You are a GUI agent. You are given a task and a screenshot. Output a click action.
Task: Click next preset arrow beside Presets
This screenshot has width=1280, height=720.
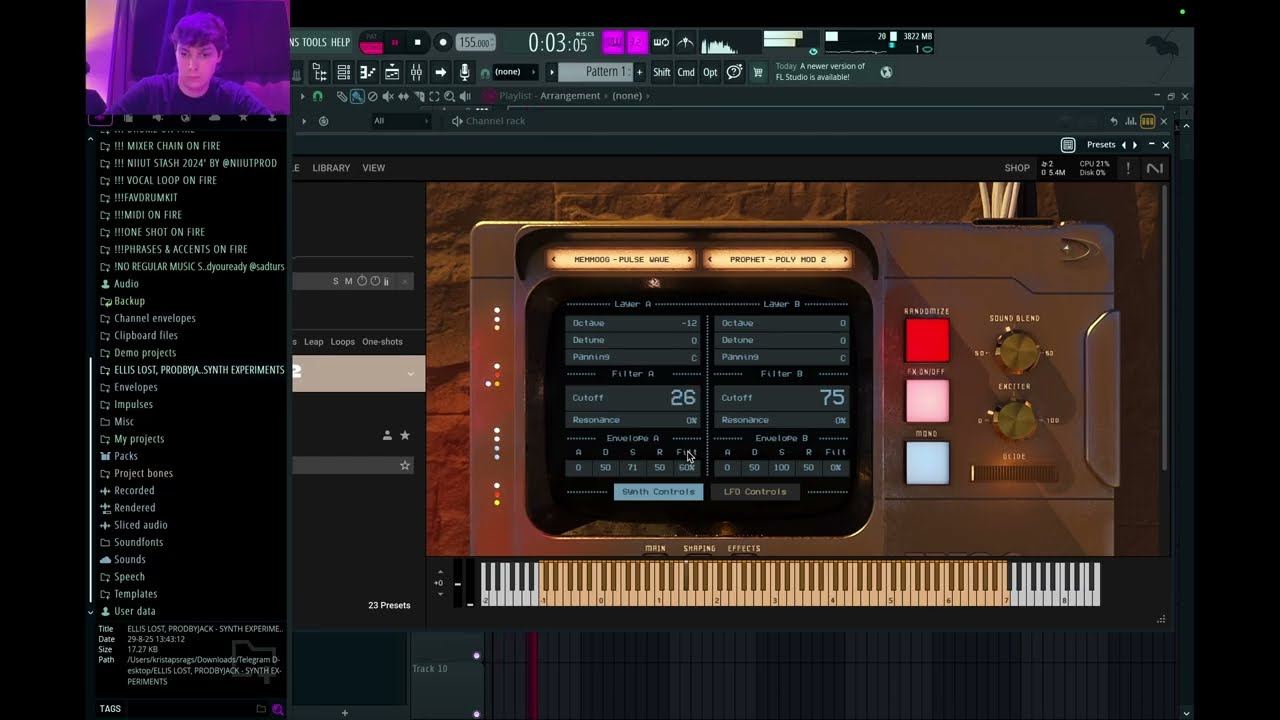point(1135,145)
